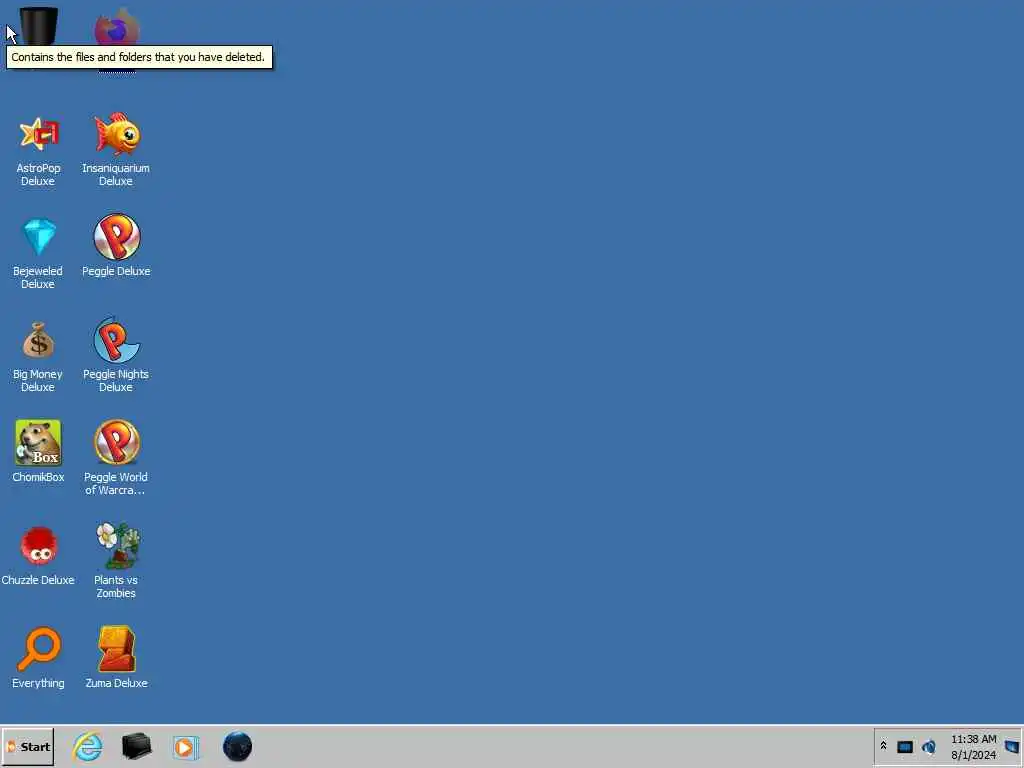Click the Peggle Nights Deluxe label
The image size is (1024, 768).
pos(116,381)
